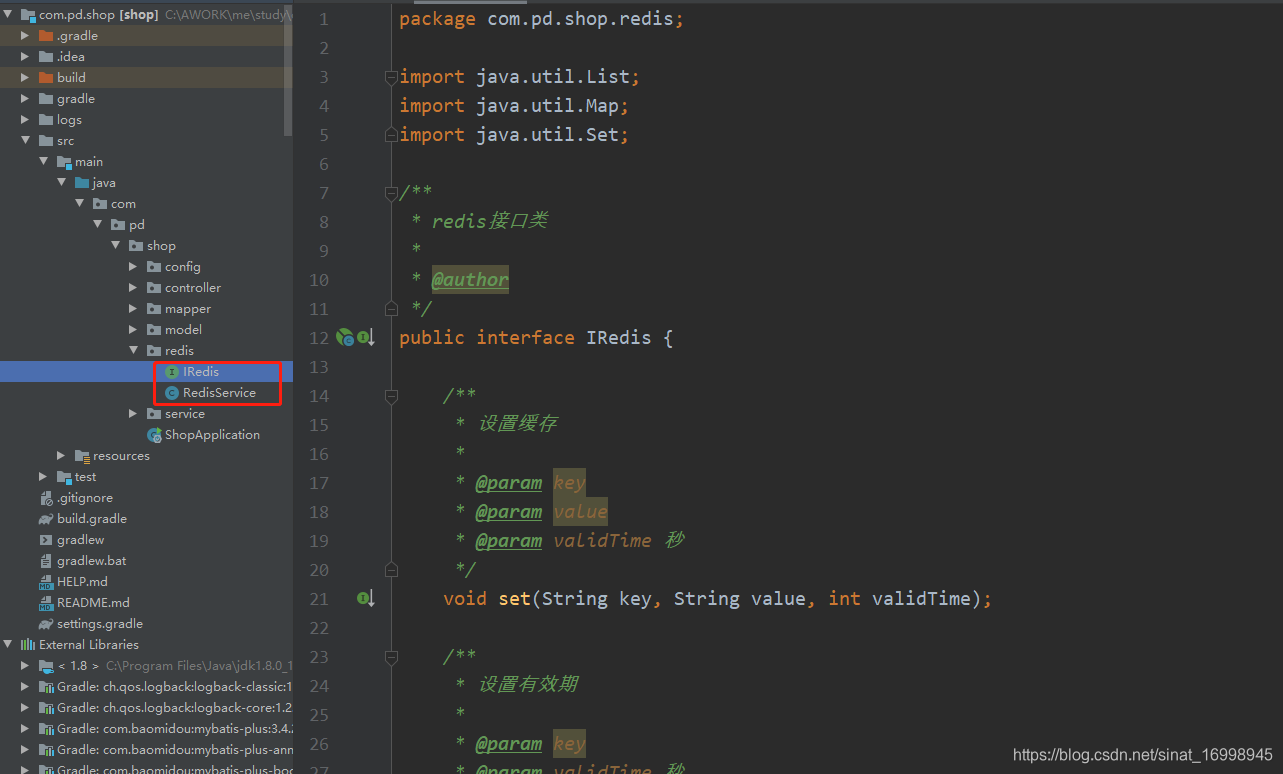
Task: Click the .gitignore file icon
Action: click(x=46, y=498)
